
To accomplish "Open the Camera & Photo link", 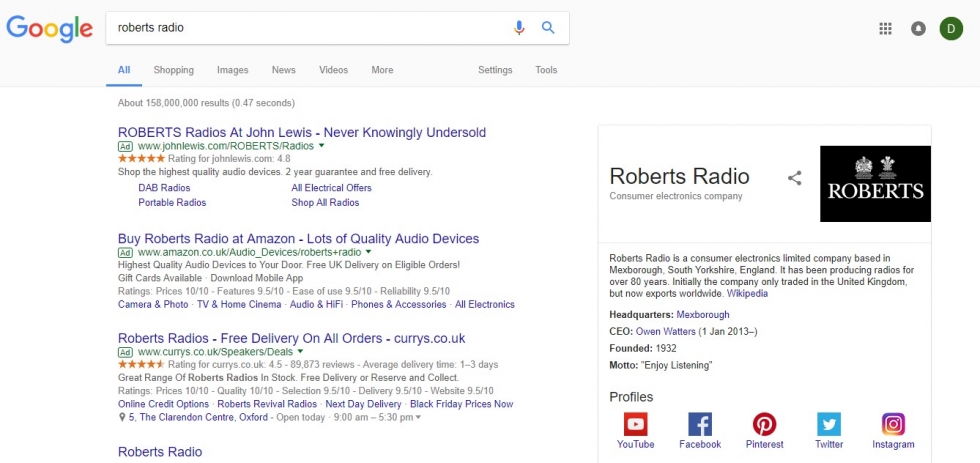I will point(153,304).
